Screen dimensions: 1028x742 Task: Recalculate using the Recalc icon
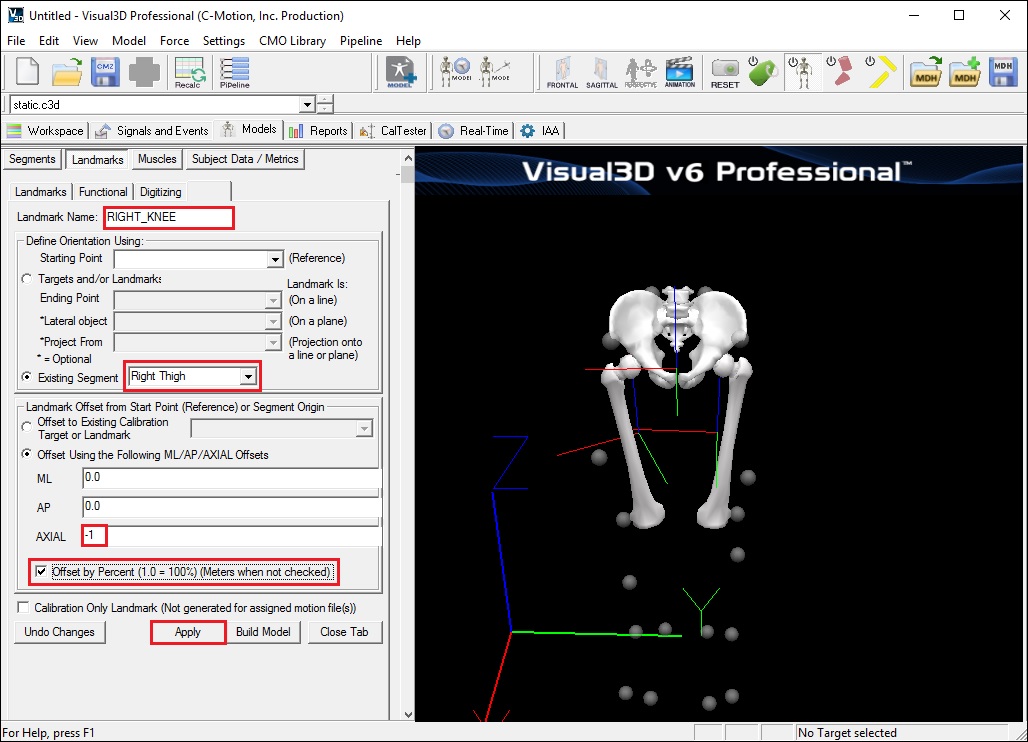coord(189,72)
